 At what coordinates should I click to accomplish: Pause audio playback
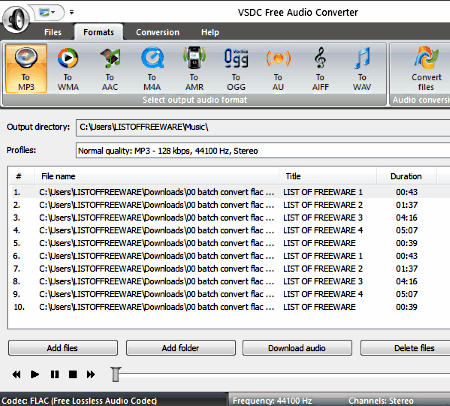tap(55, 375)
